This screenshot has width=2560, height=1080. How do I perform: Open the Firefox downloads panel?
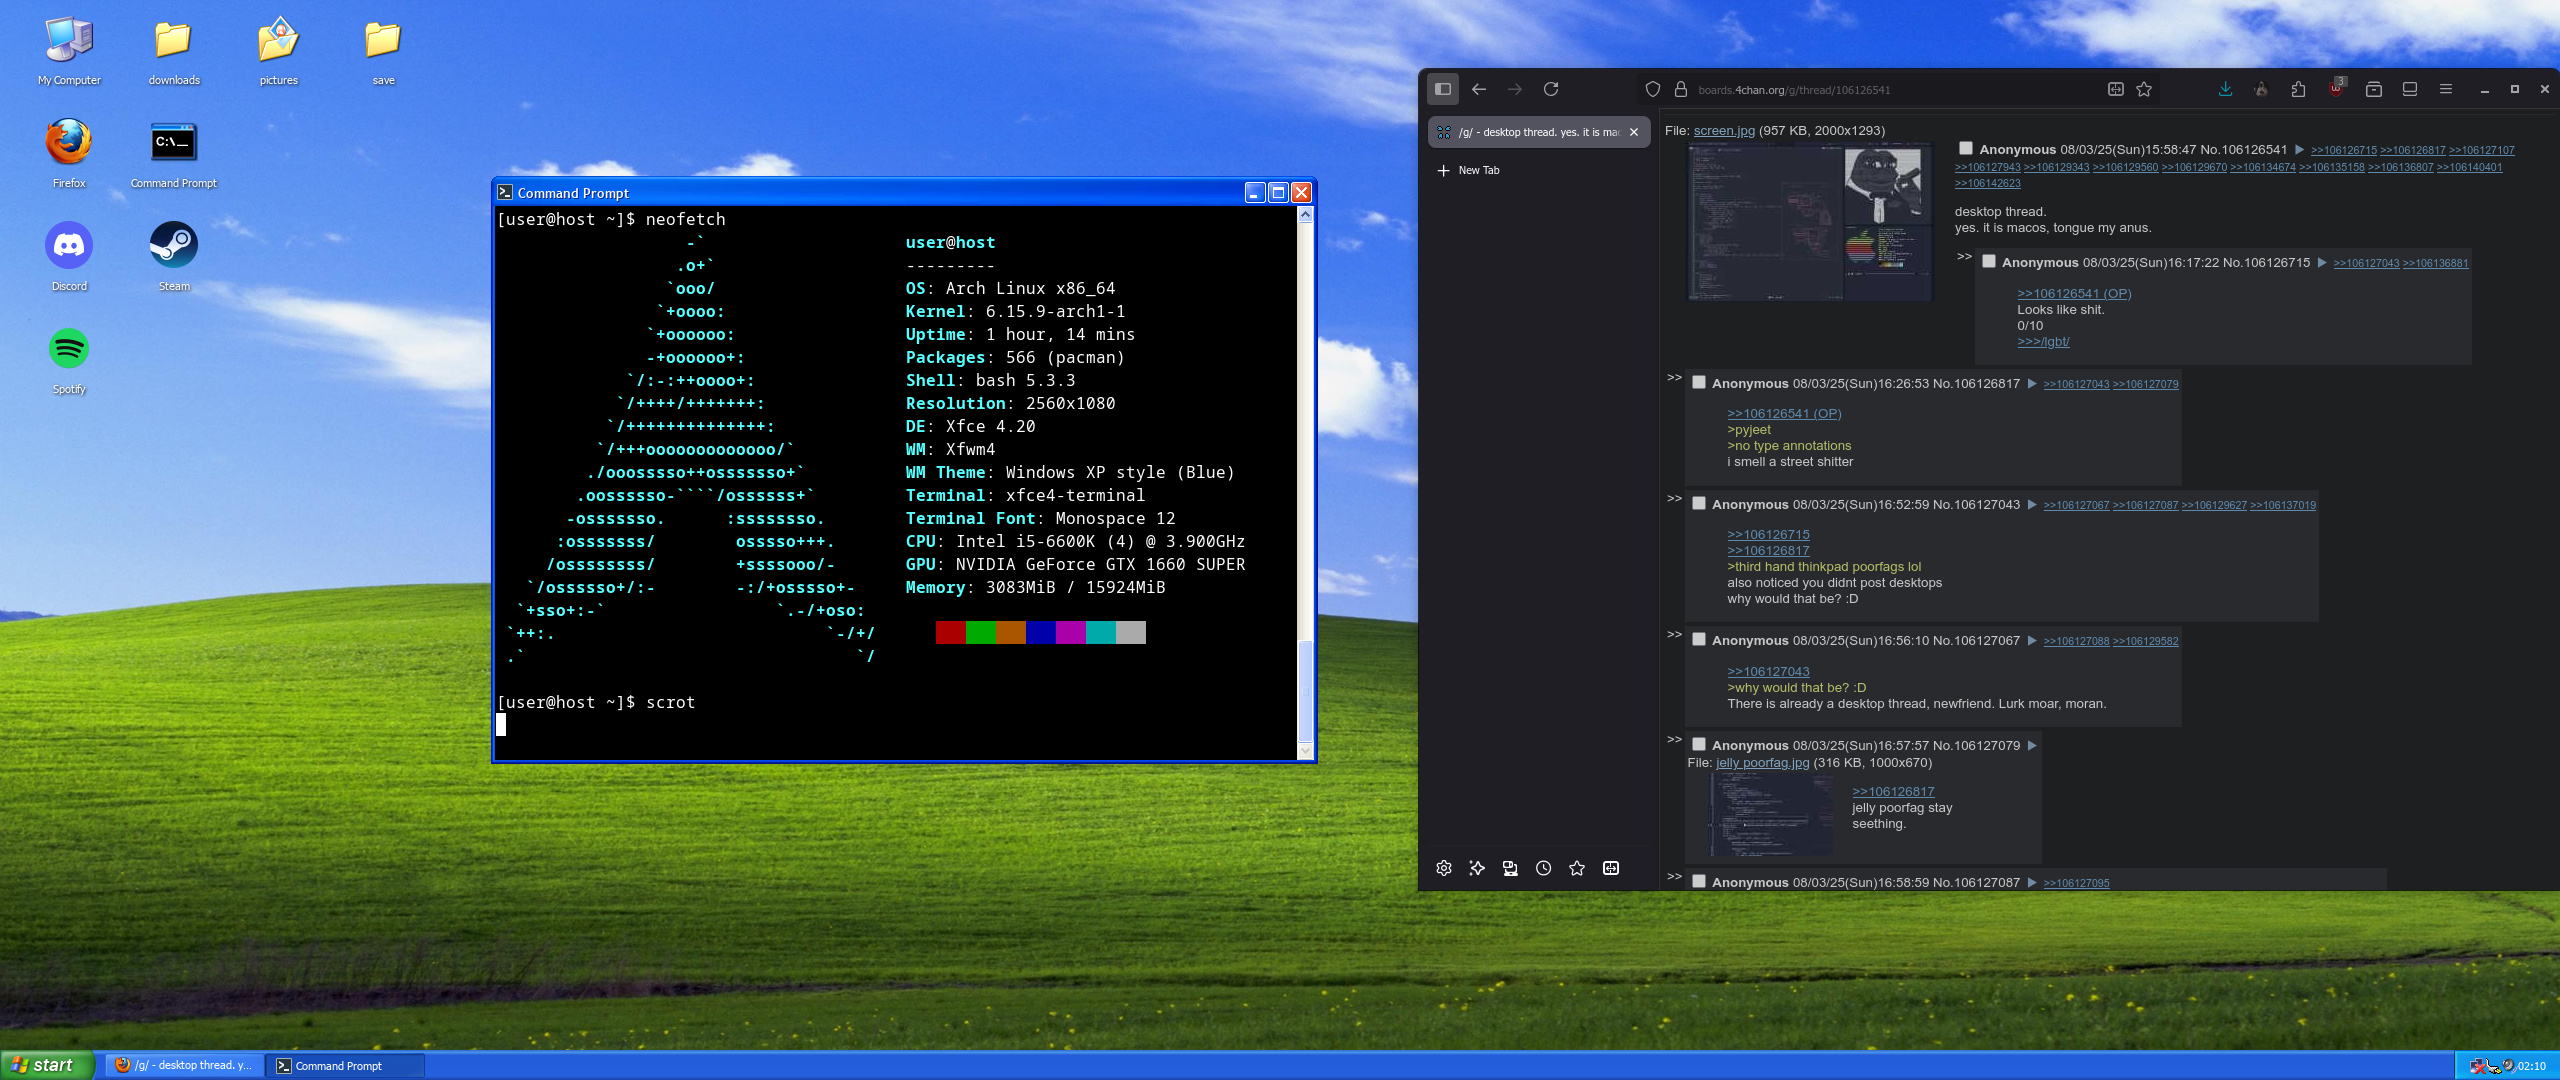coord(2225,89)
